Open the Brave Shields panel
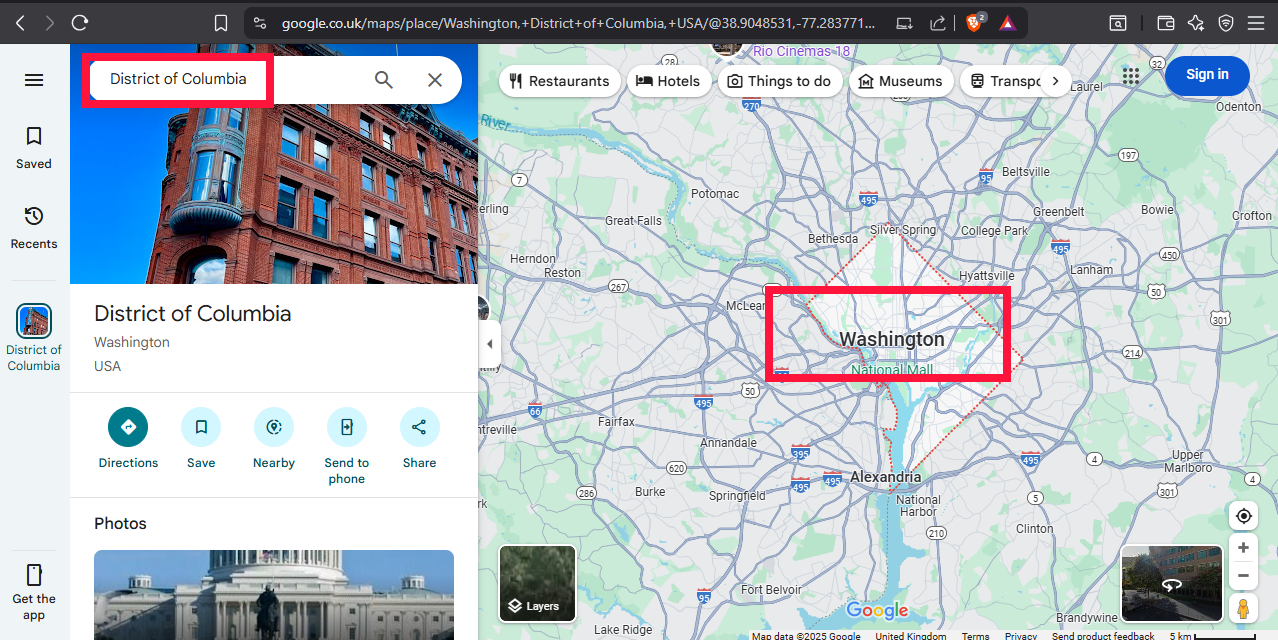Screen dimensions: 1278x640 [976, 22]
